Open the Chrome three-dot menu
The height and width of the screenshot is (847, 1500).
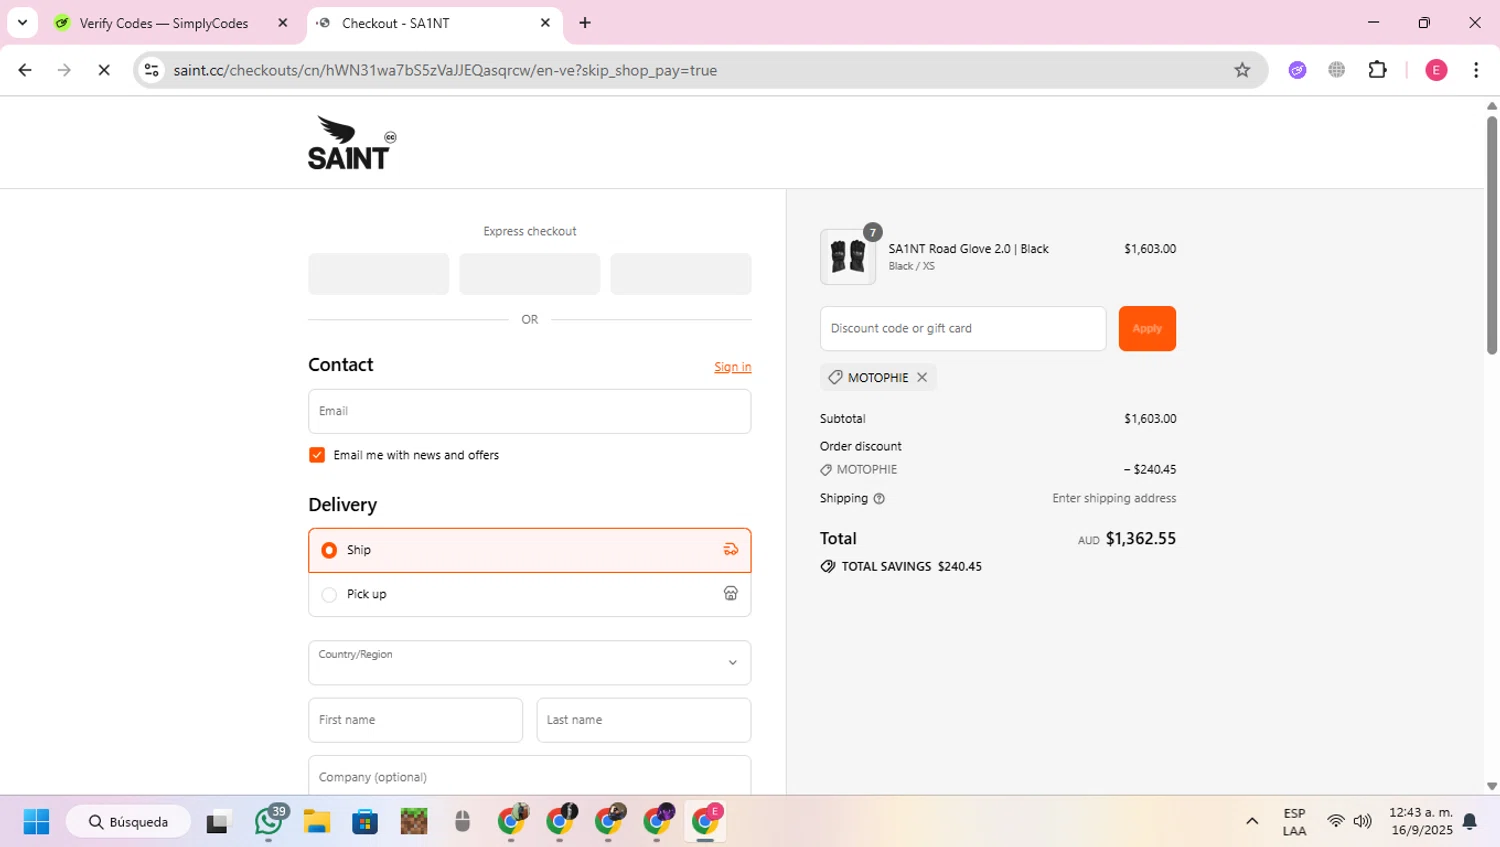tap(1476, 70)
